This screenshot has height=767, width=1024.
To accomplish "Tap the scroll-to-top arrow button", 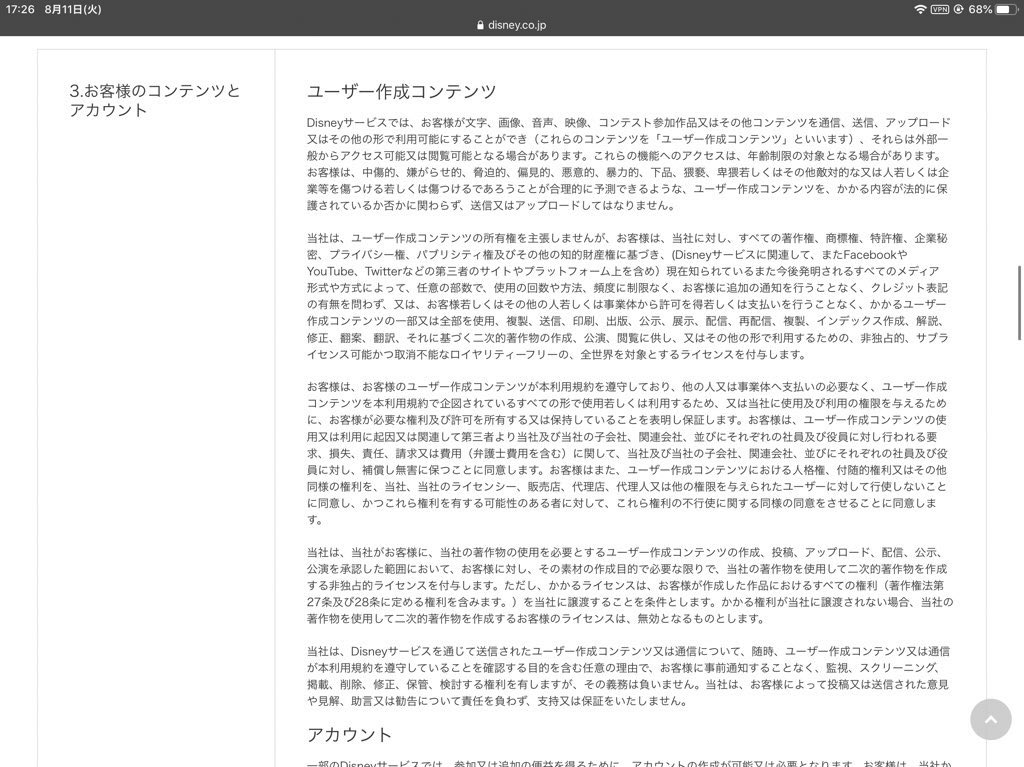I will pos(991,719).
